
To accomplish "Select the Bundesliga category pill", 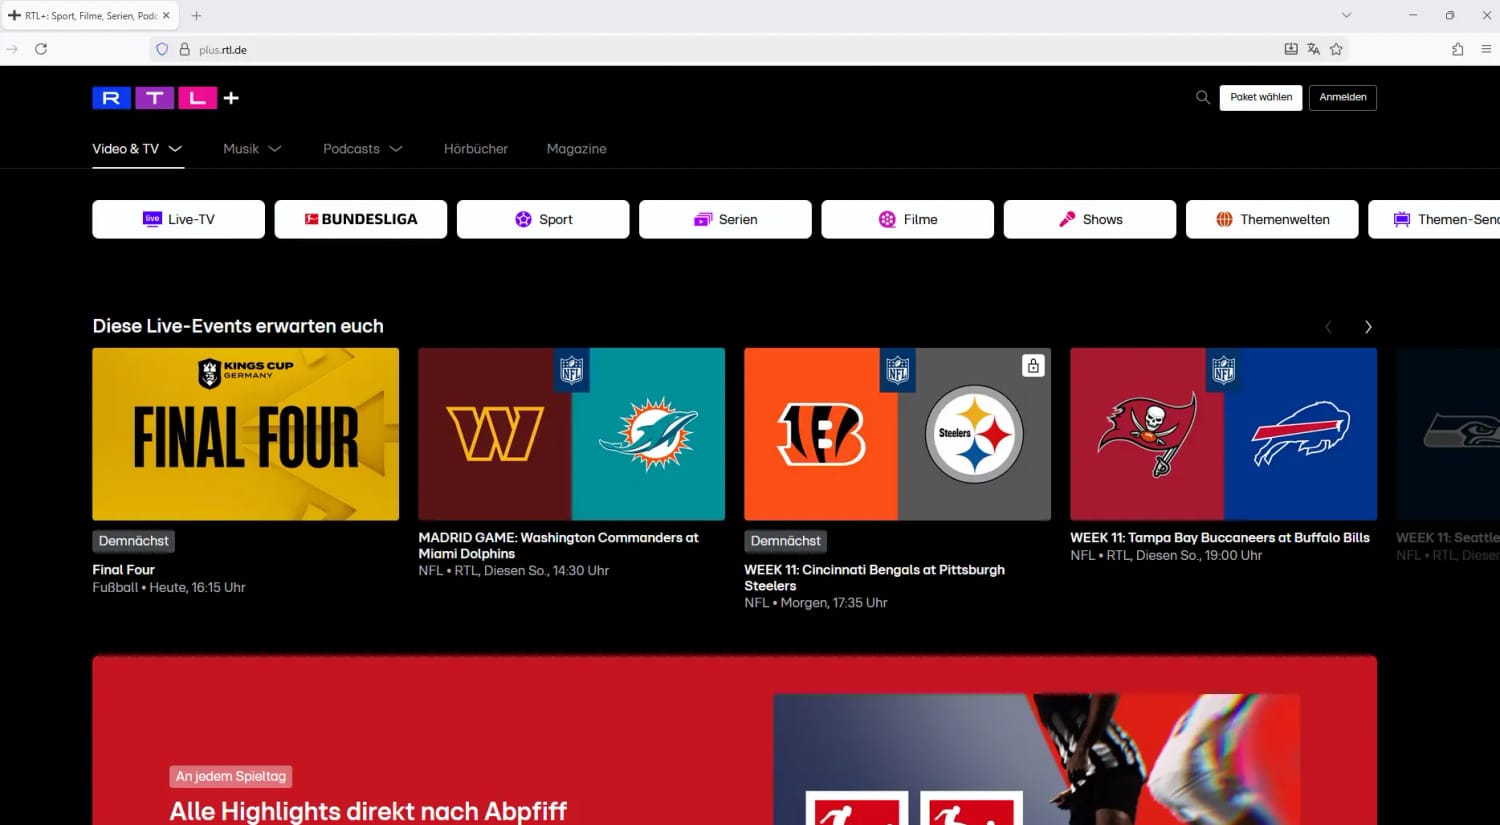I will (x=360, y=219).
